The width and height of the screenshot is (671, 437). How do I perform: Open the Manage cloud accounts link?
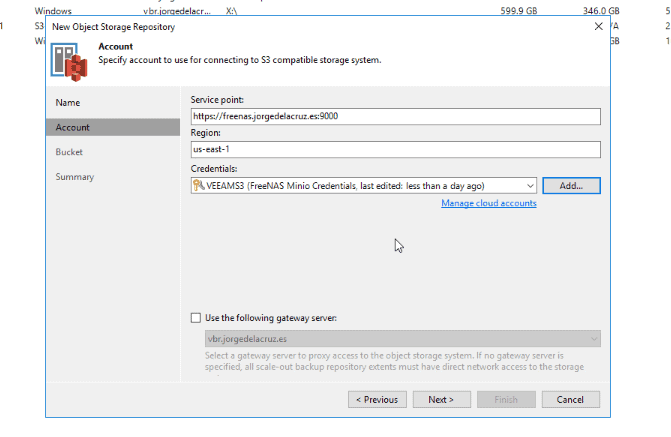[489, 203]
